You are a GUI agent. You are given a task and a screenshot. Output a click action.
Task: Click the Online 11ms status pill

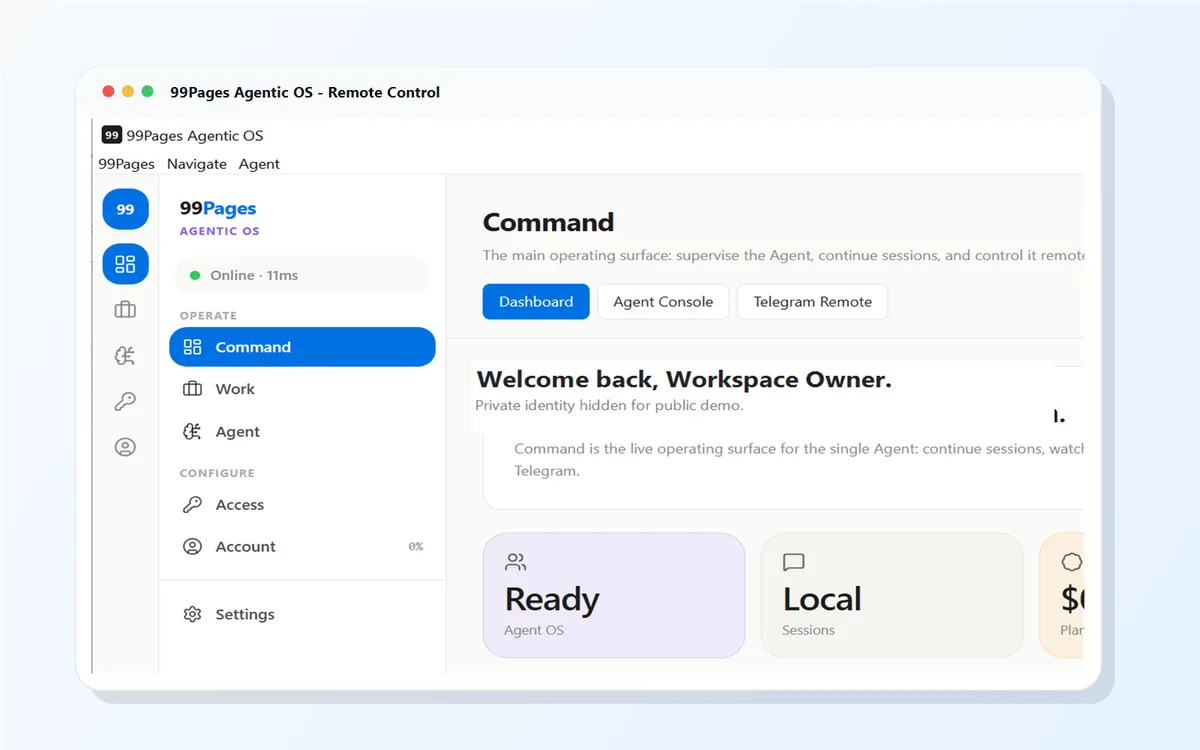coord(302,275)
